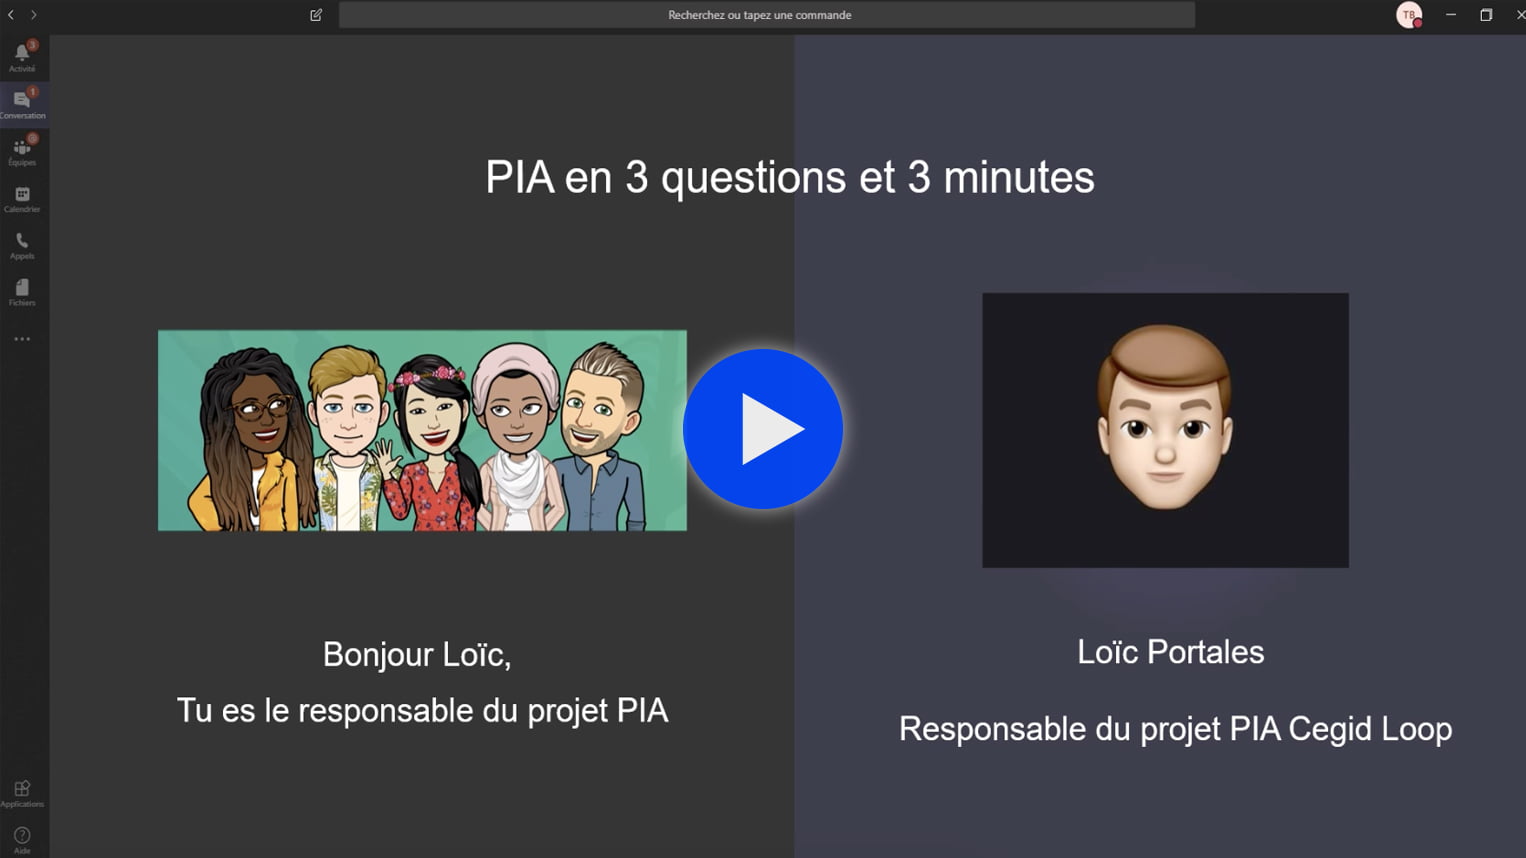This screenshot has height=858, width=1526.
Task: Click the search box 'Recherchez ou tapez une commande'
Action: coord(766,15)
